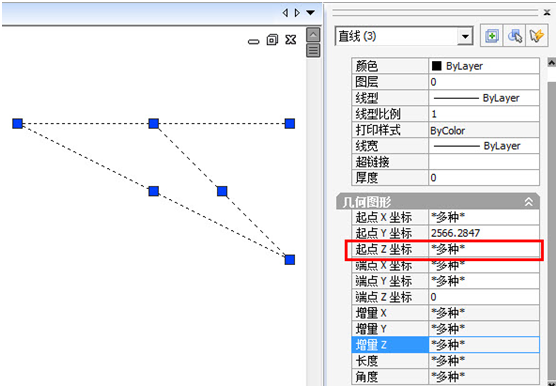The height and width of the screenshot is (388, 558).
Task: Toggle PICKADD value icon
Action: pyautogui.click(x=491, y=36)
